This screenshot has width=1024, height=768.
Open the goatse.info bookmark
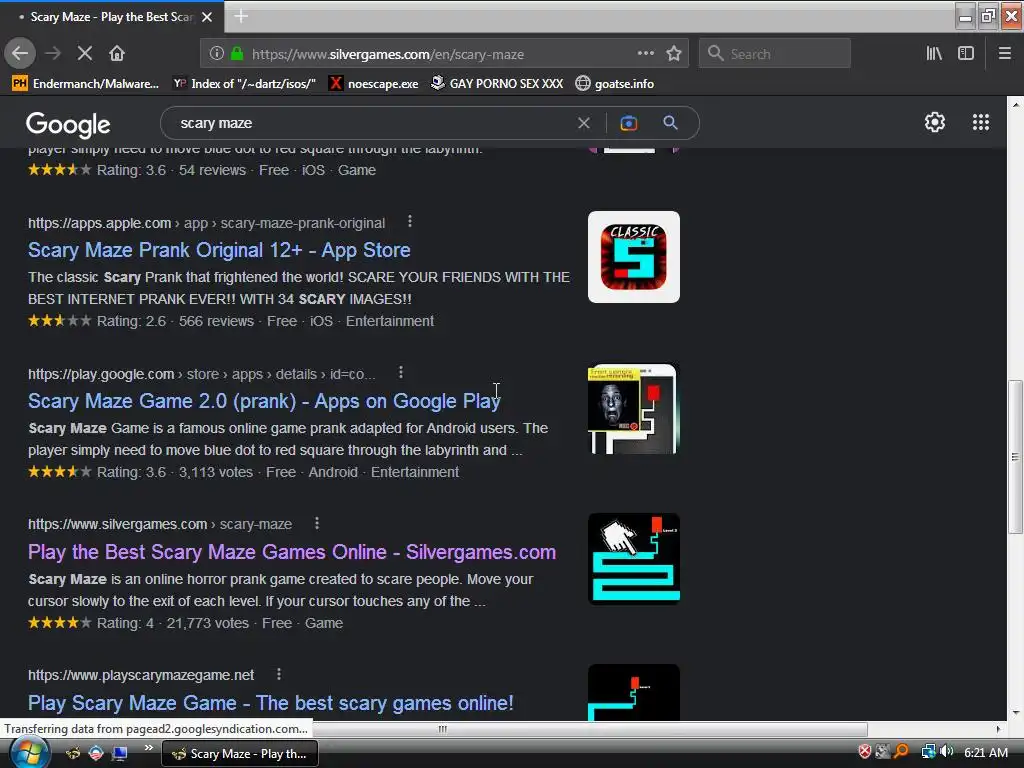[615, 84]
